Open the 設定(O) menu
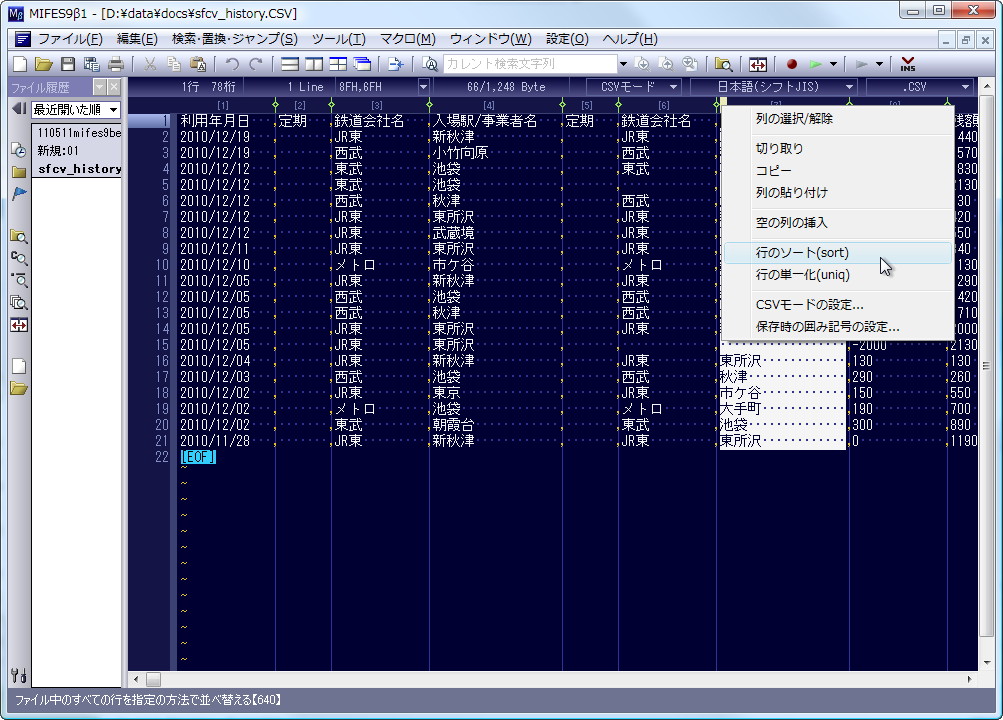The image size is (1003, 720). tap(567, 39)
